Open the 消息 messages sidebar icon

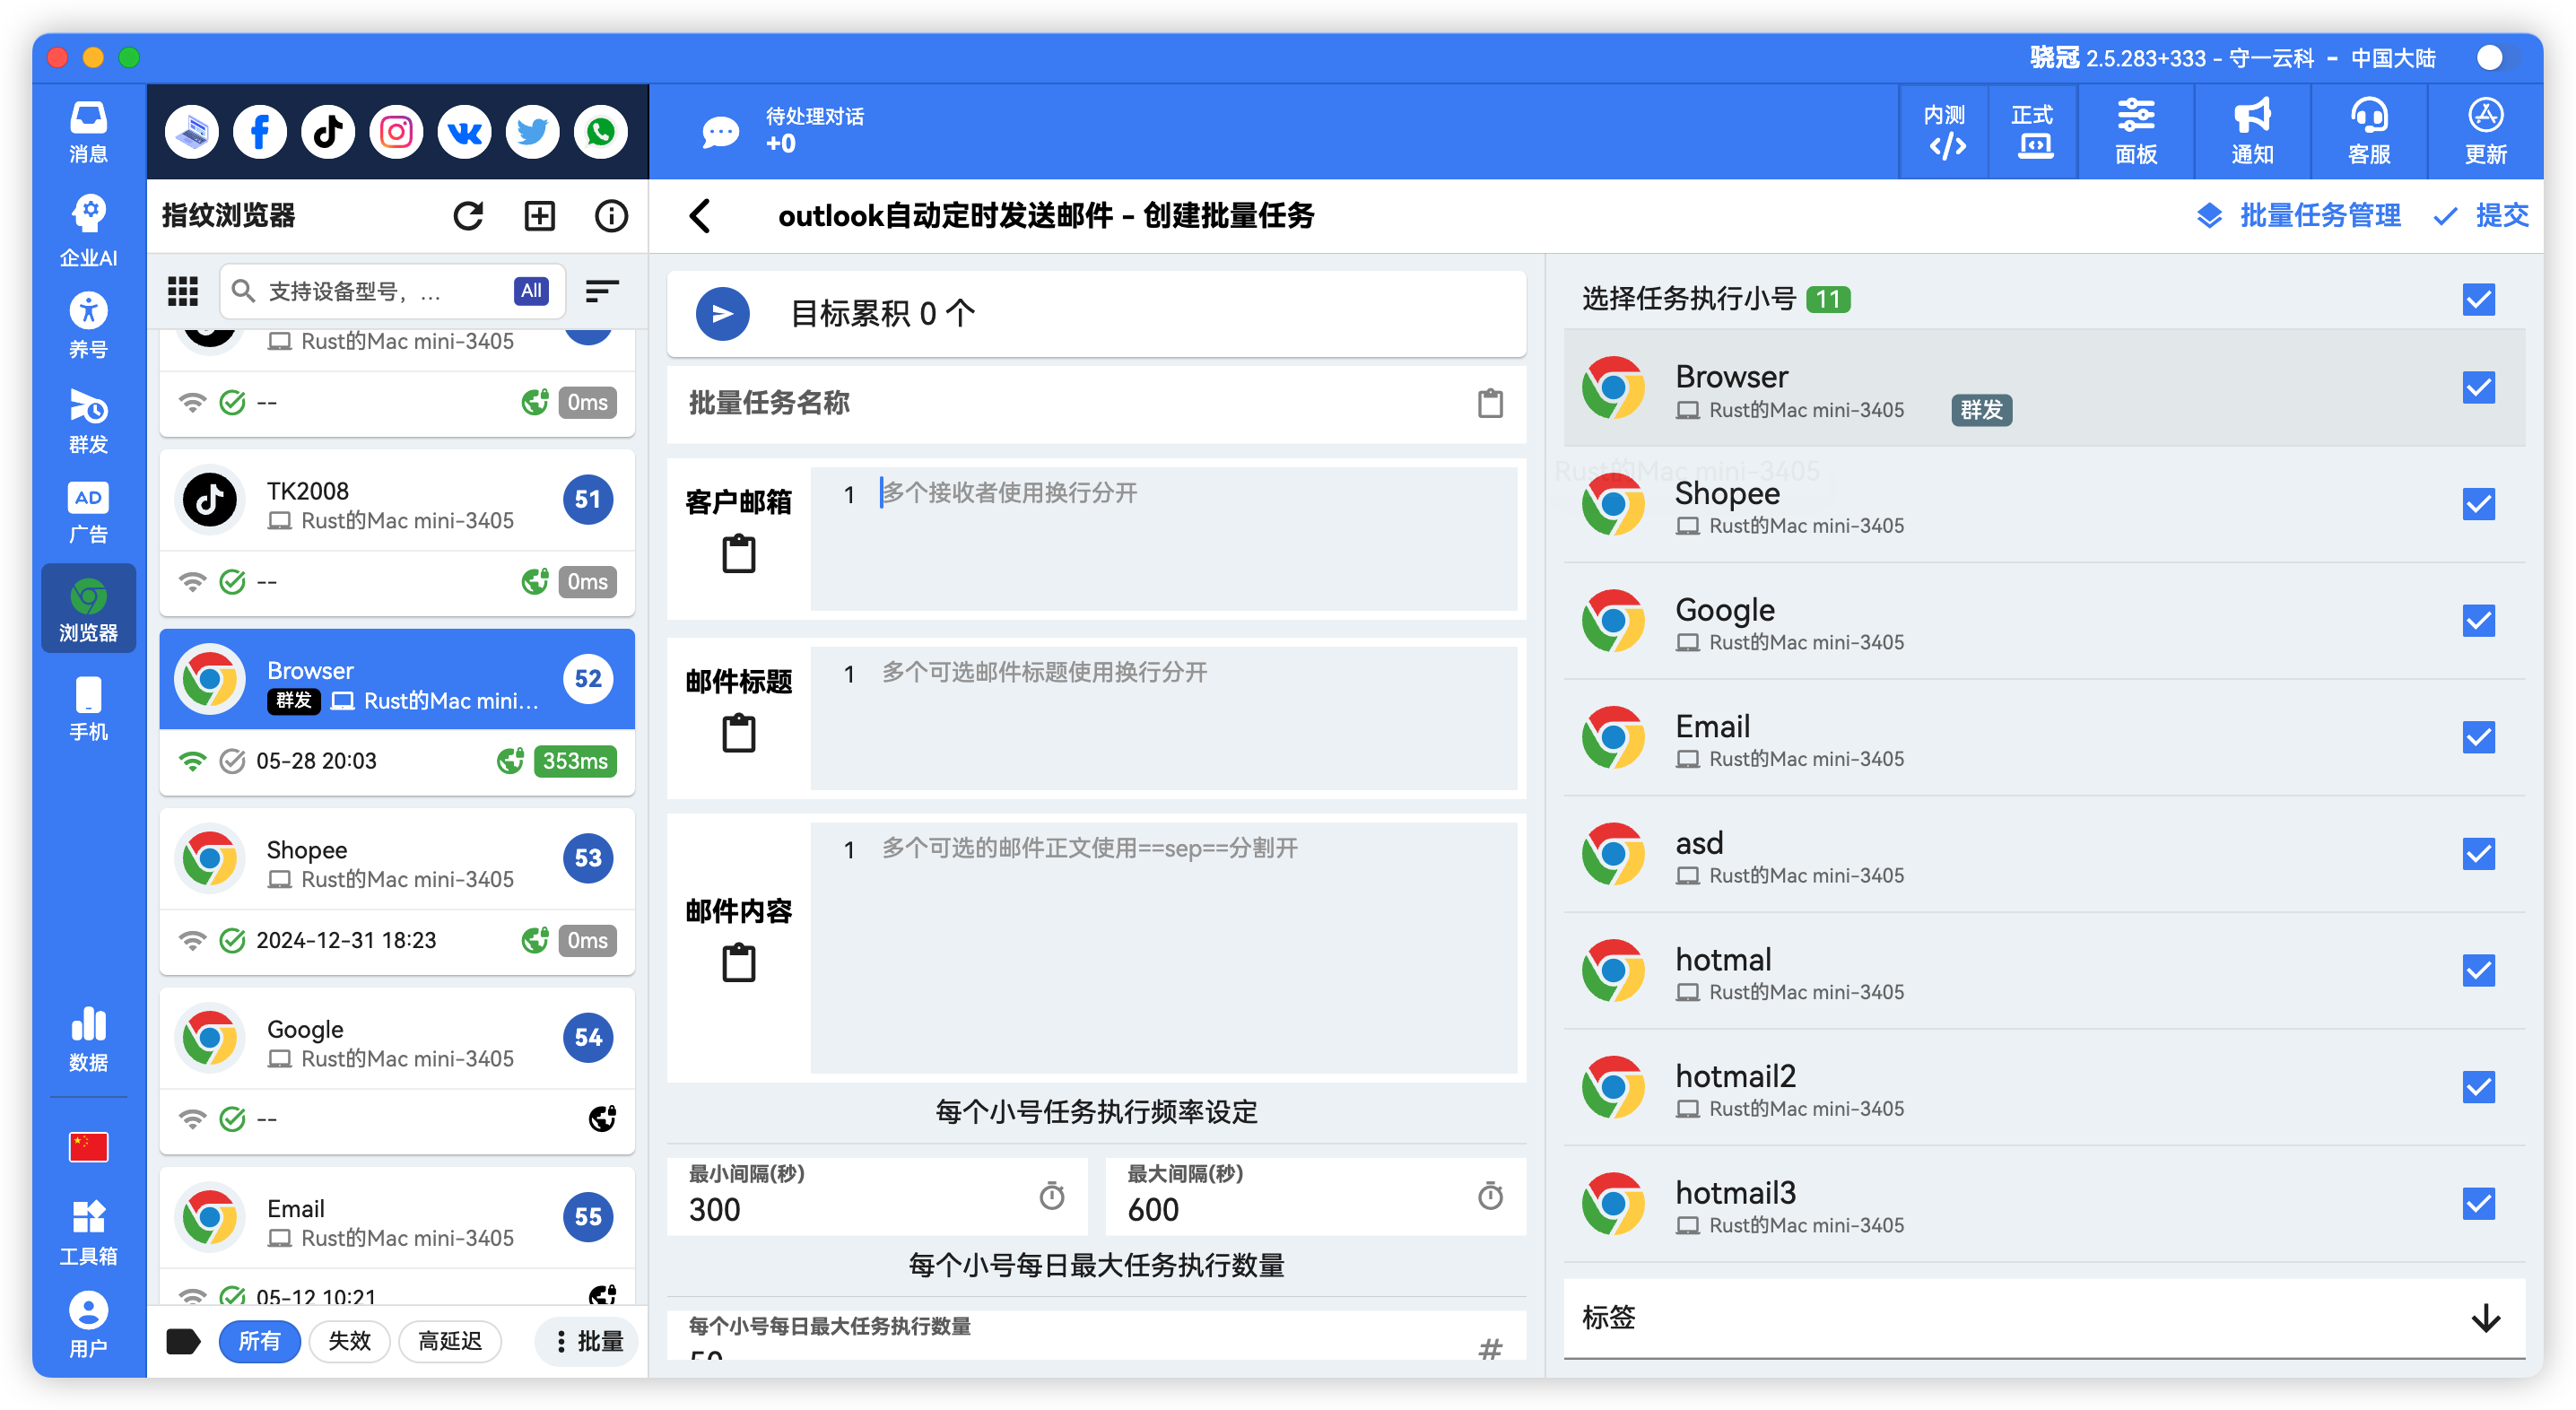pos(88,132)
